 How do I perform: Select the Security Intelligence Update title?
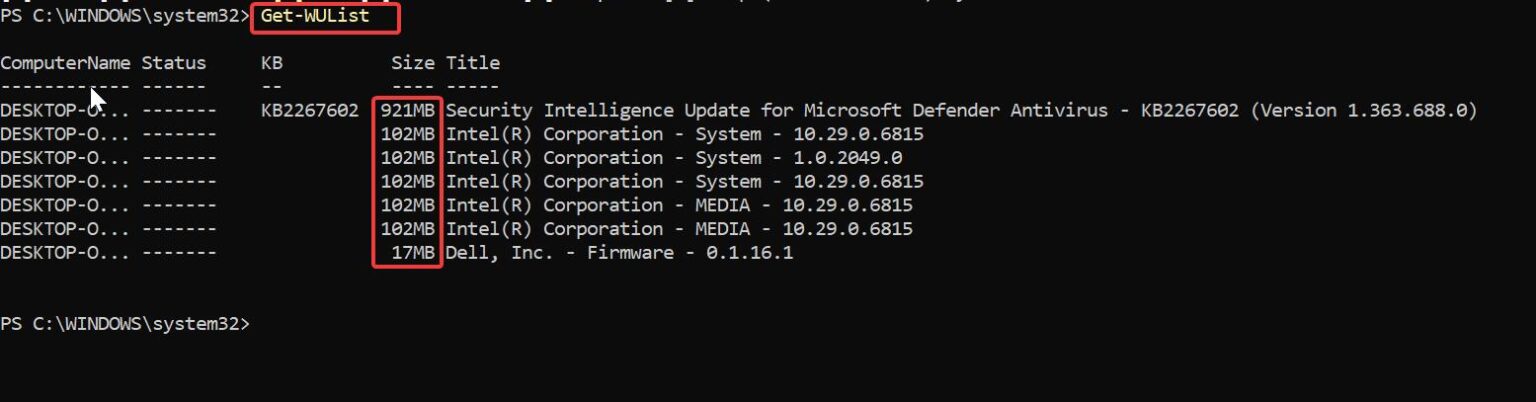[961, 110]
